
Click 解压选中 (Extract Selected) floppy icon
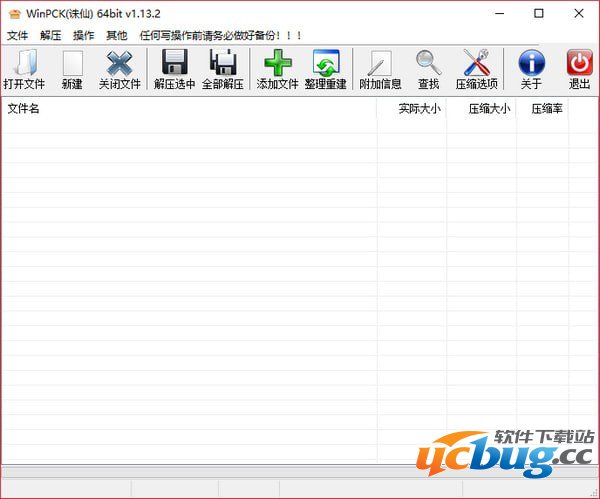pyautogui.click(x=174, y=64)
